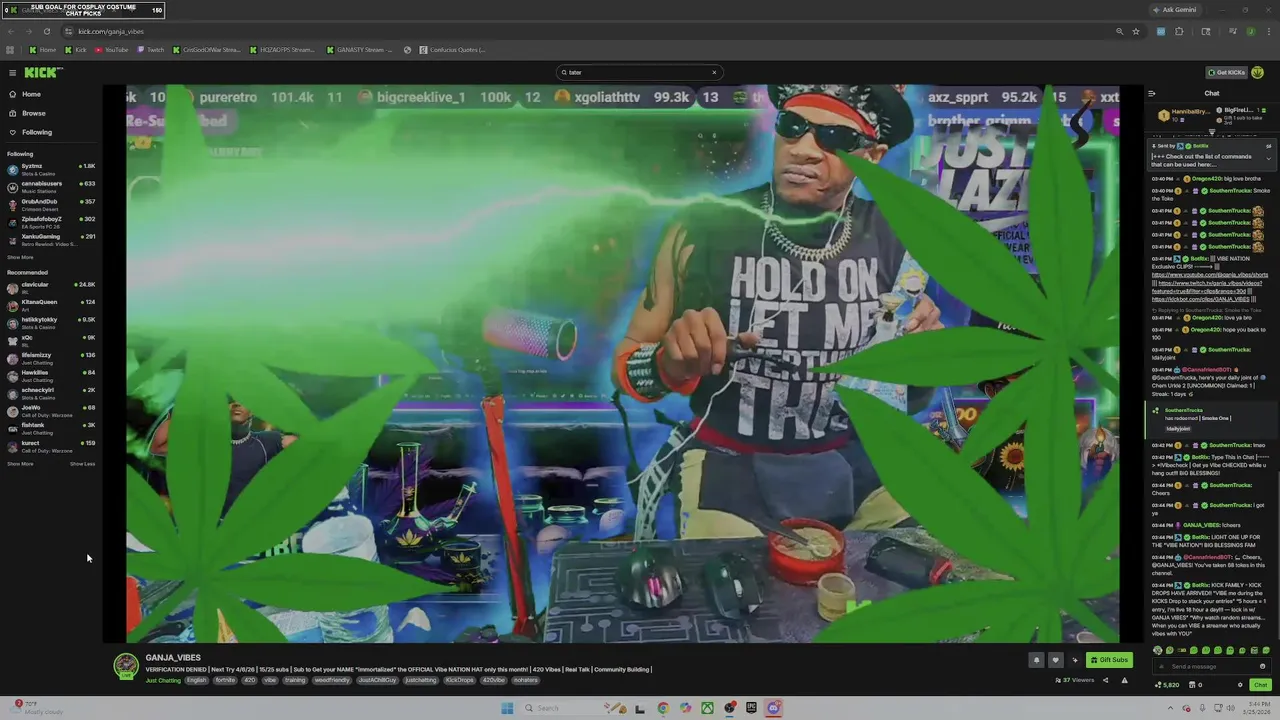Open the YouTube bookmark

[111, 49]
